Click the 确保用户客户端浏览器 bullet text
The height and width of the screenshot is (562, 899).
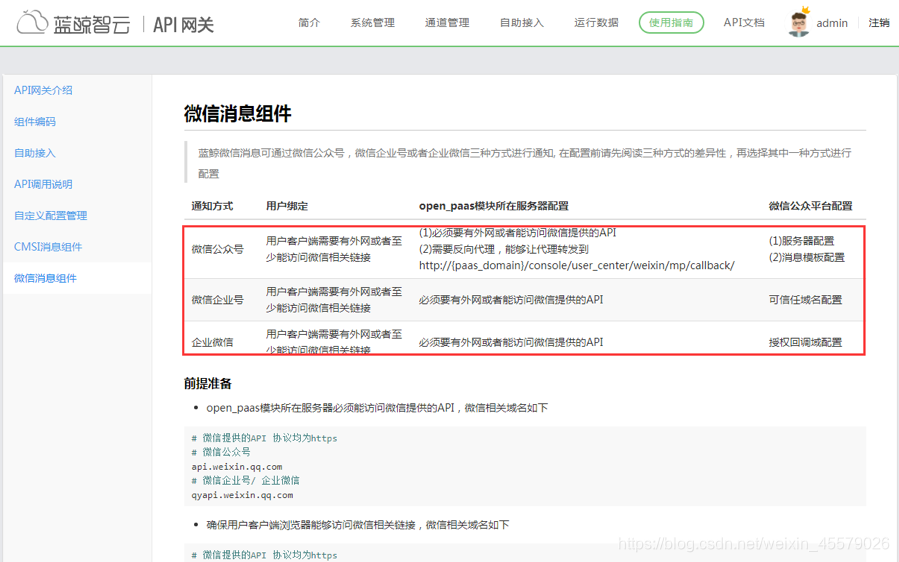click(358, 525)
